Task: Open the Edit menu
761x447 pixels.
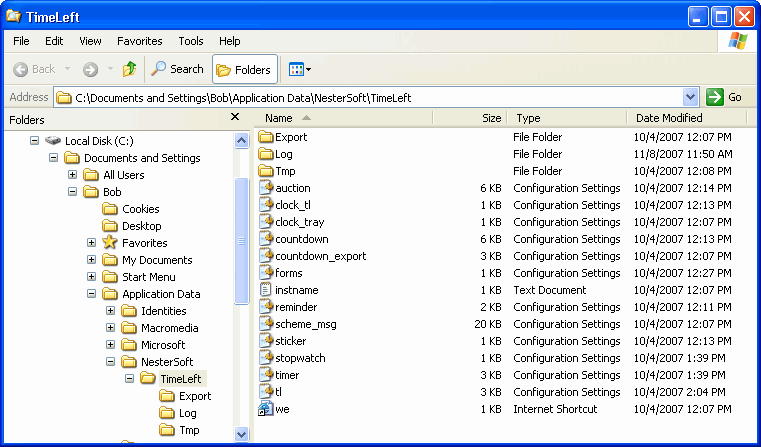Action: click(x=54, y=41)
